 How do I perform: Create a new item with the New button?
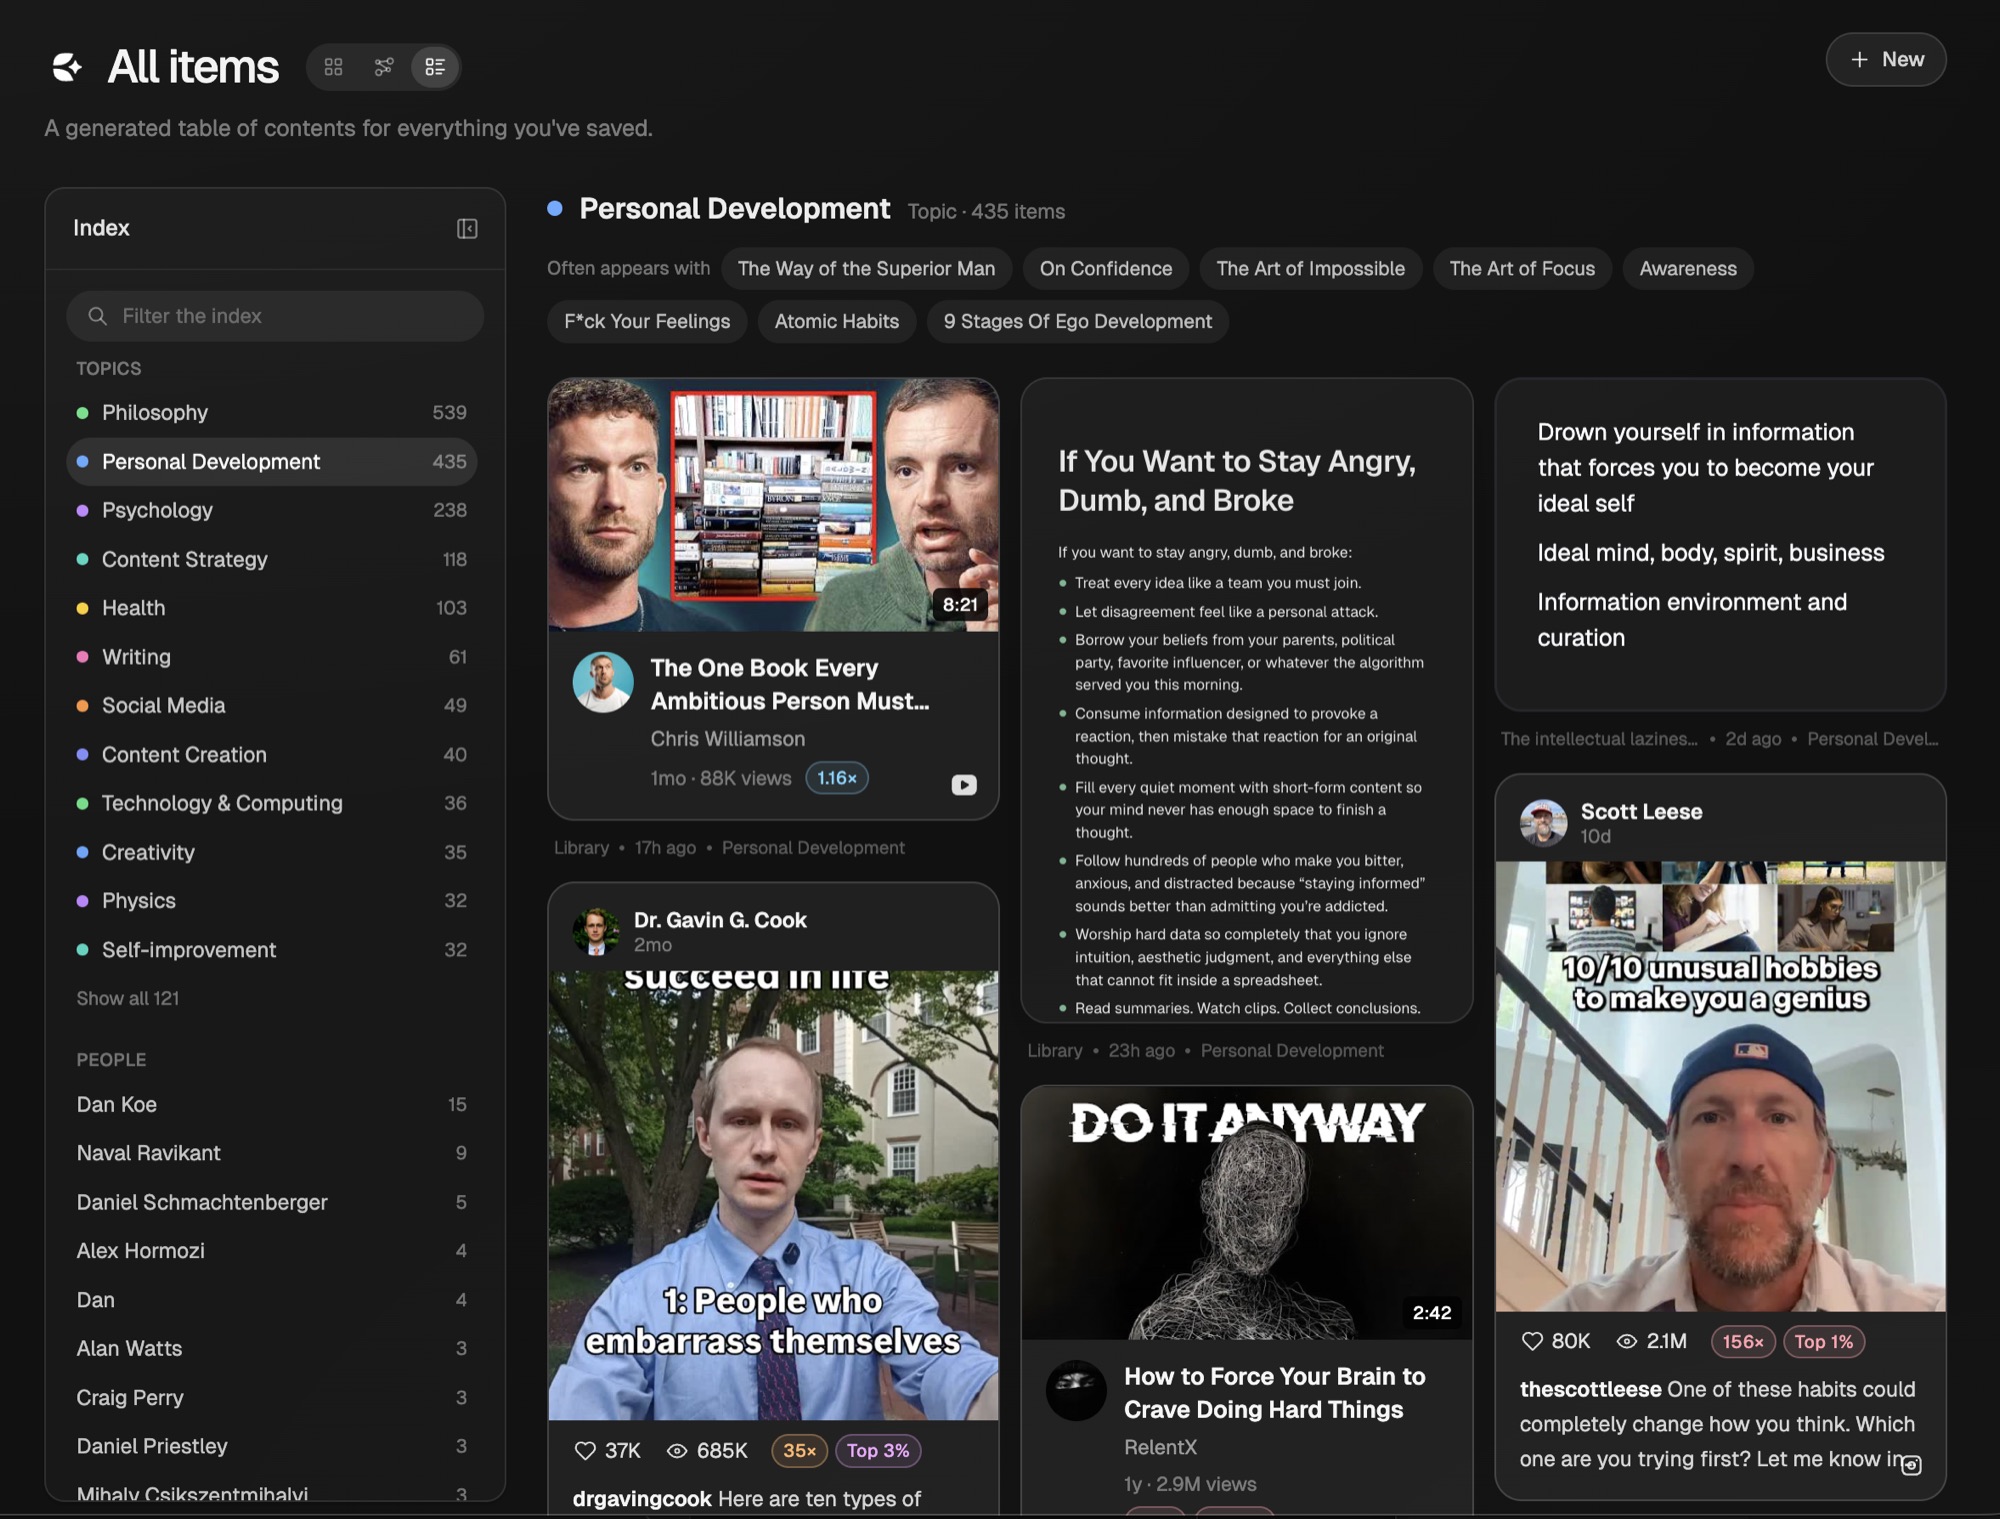(x=1886, y=60)
